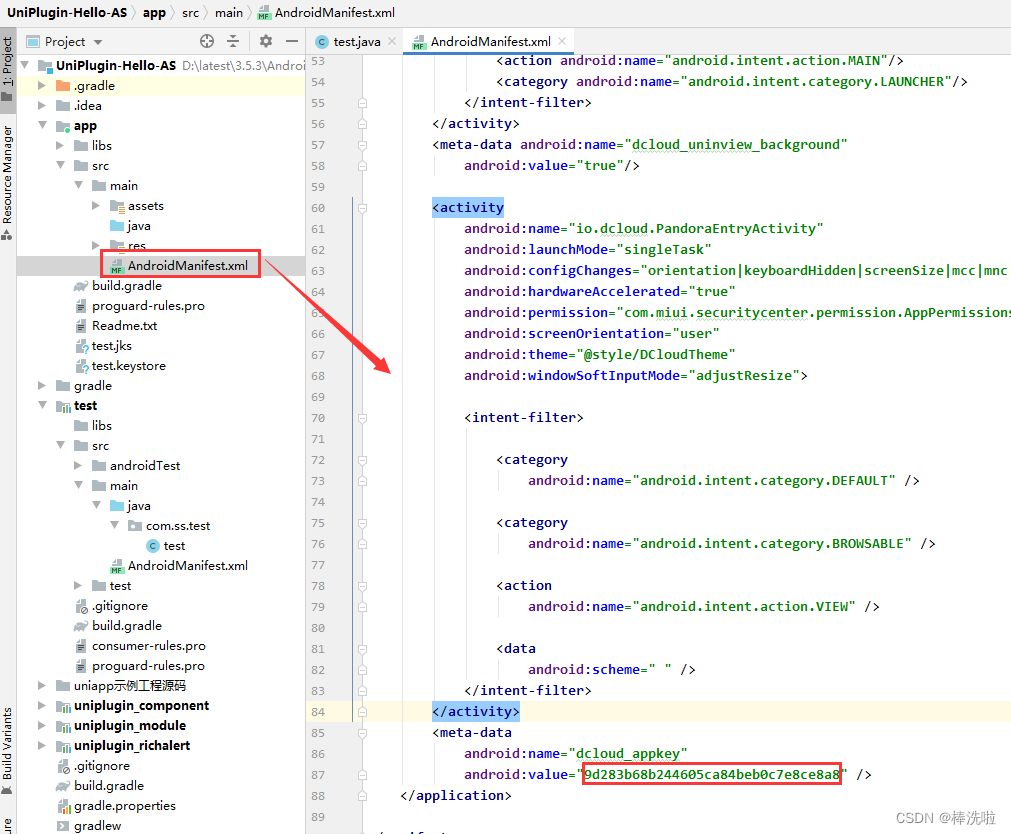Fold the activity tag at line 60
Screen dimensions: 1011x834
point(362,208)
